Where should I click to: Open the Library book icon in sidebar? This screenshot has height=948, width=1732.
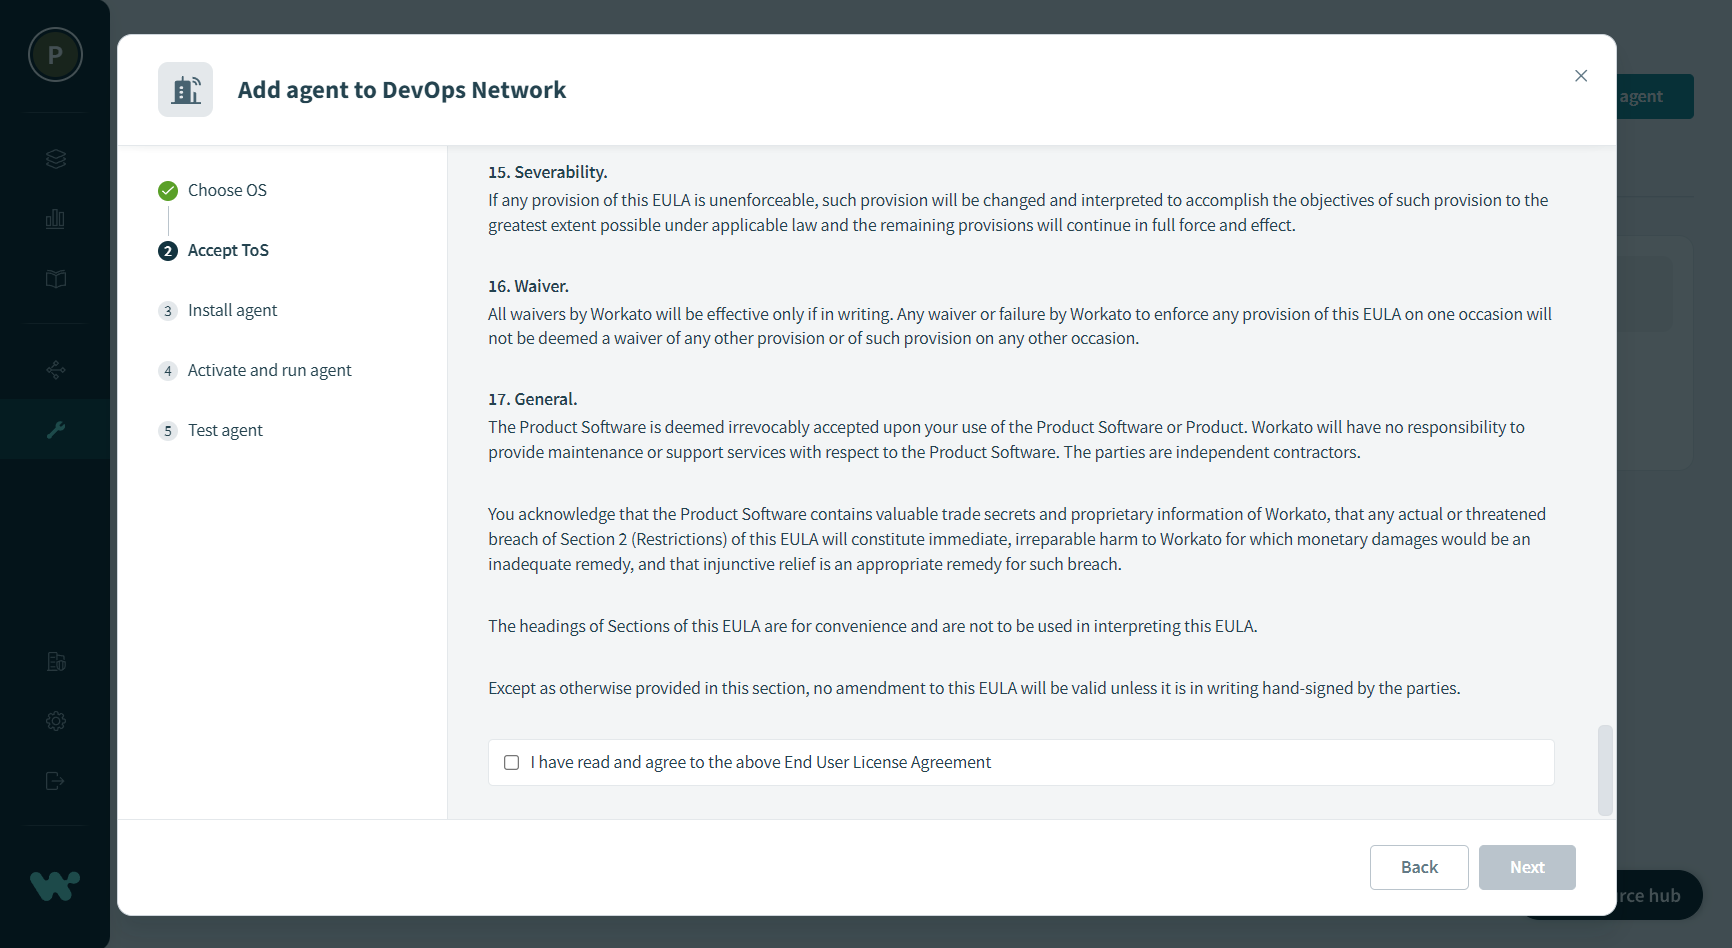coord(56,279)
